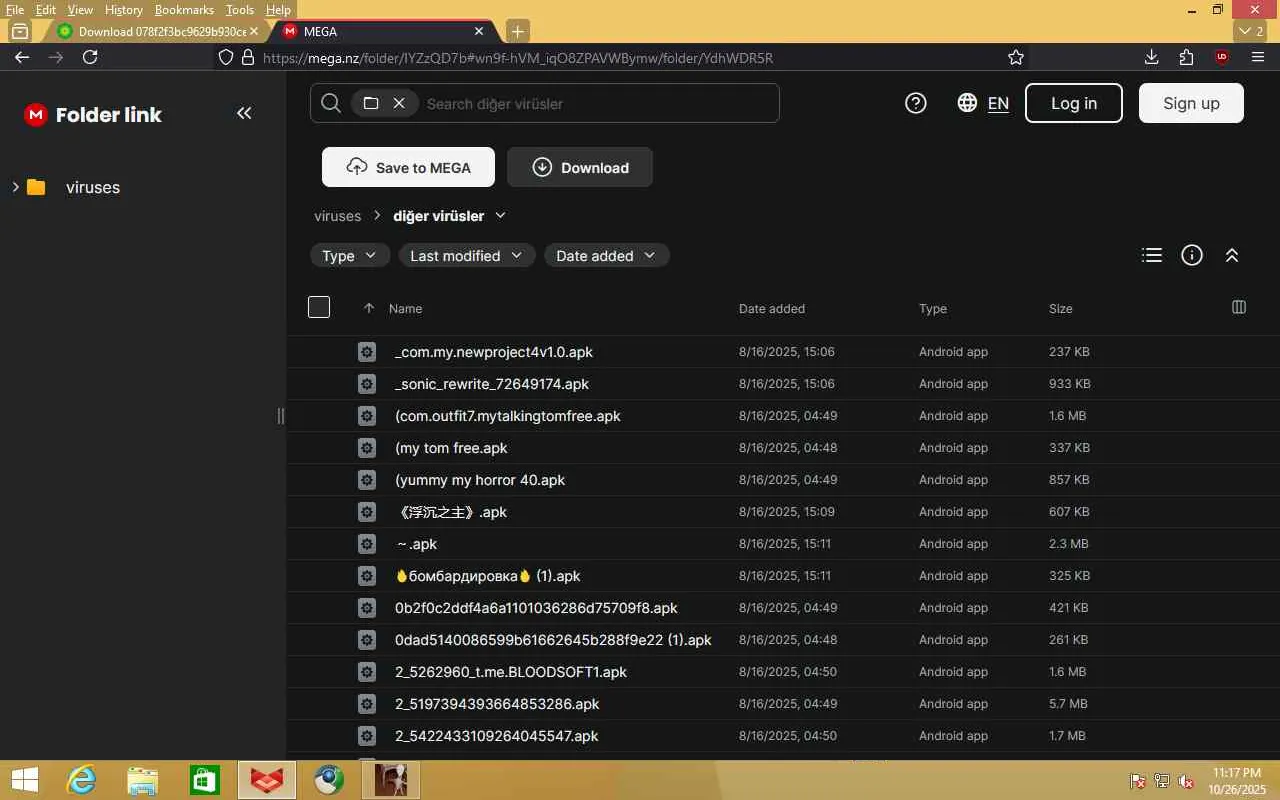1280x800 pixels.
Task: Click the icon for 2_5262960_t.me.BLOODSOFT1.apk
Action: [367, 672]
